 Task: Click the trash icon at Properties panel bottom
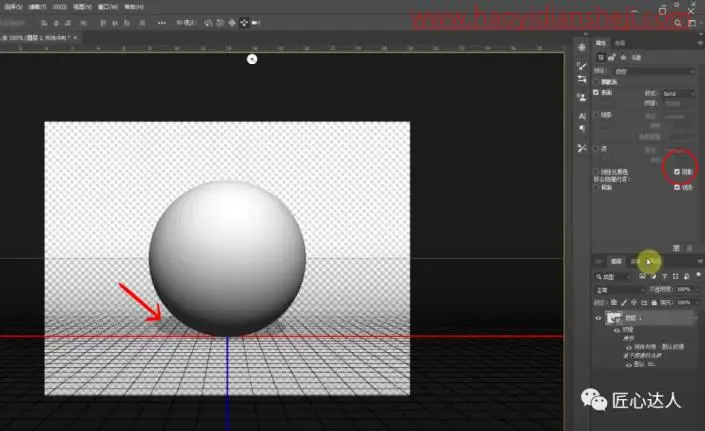690,248
